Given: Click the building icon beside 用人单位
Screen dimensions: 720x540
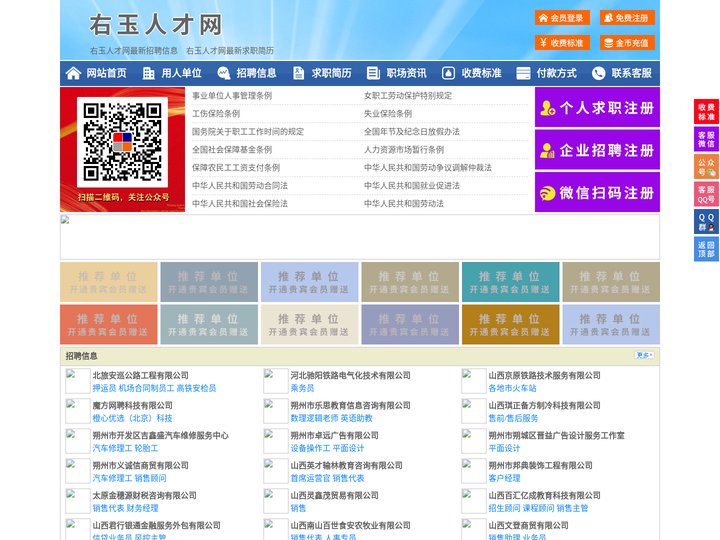Looking at the screenshot, I should pos(148,73).
